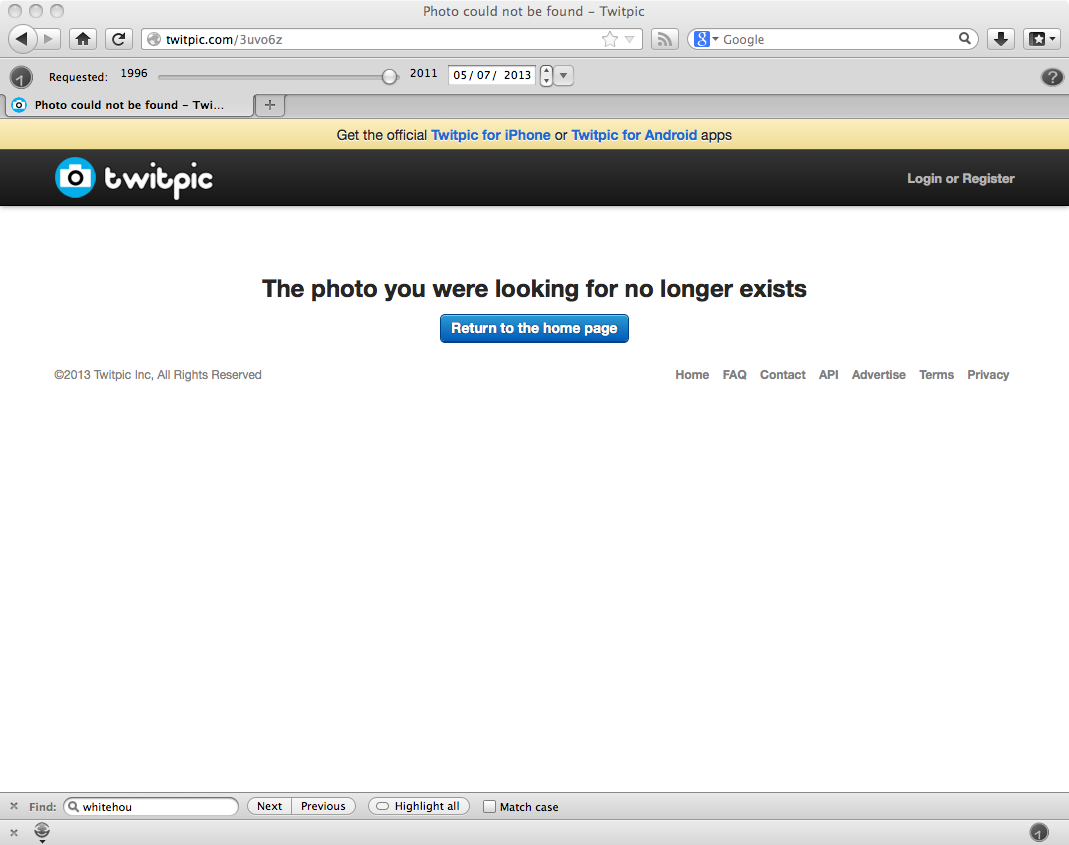Open the bookmarks menu toolbar button

[1042, 39]
